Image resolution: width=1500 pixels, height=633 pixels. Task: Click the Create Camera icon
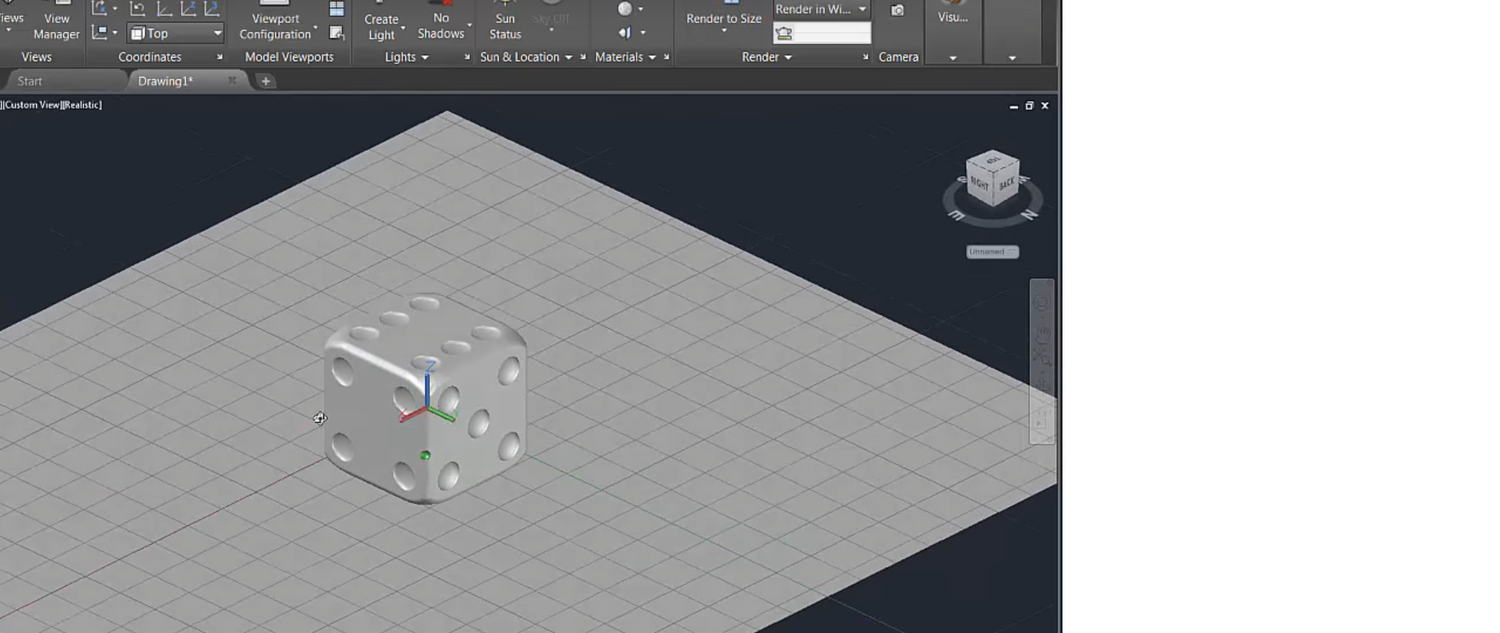[898, 10]
